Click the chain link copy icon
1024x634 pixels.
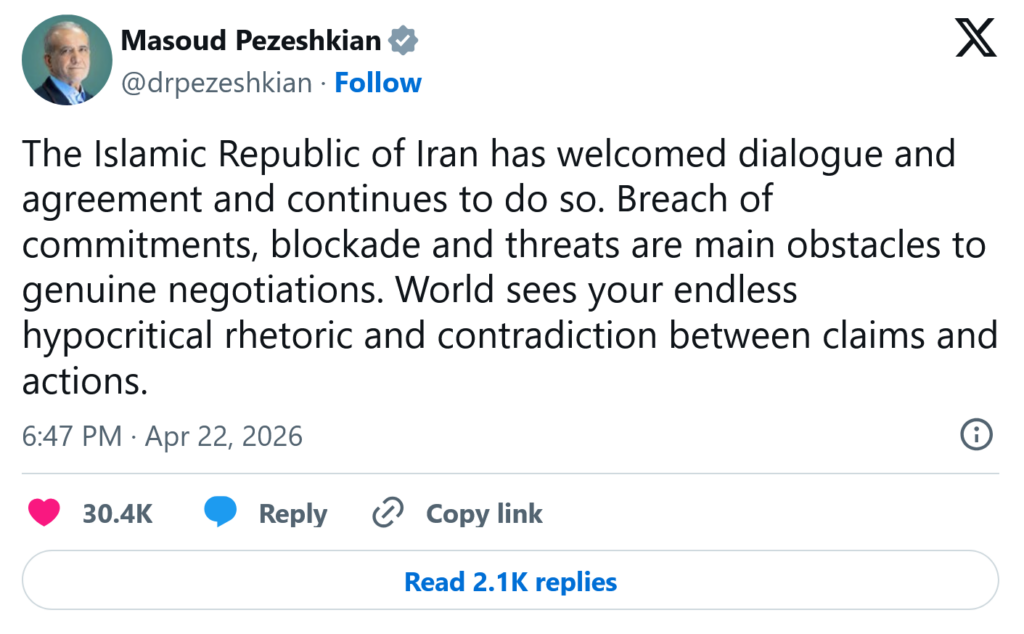click(x=386, y=513)
